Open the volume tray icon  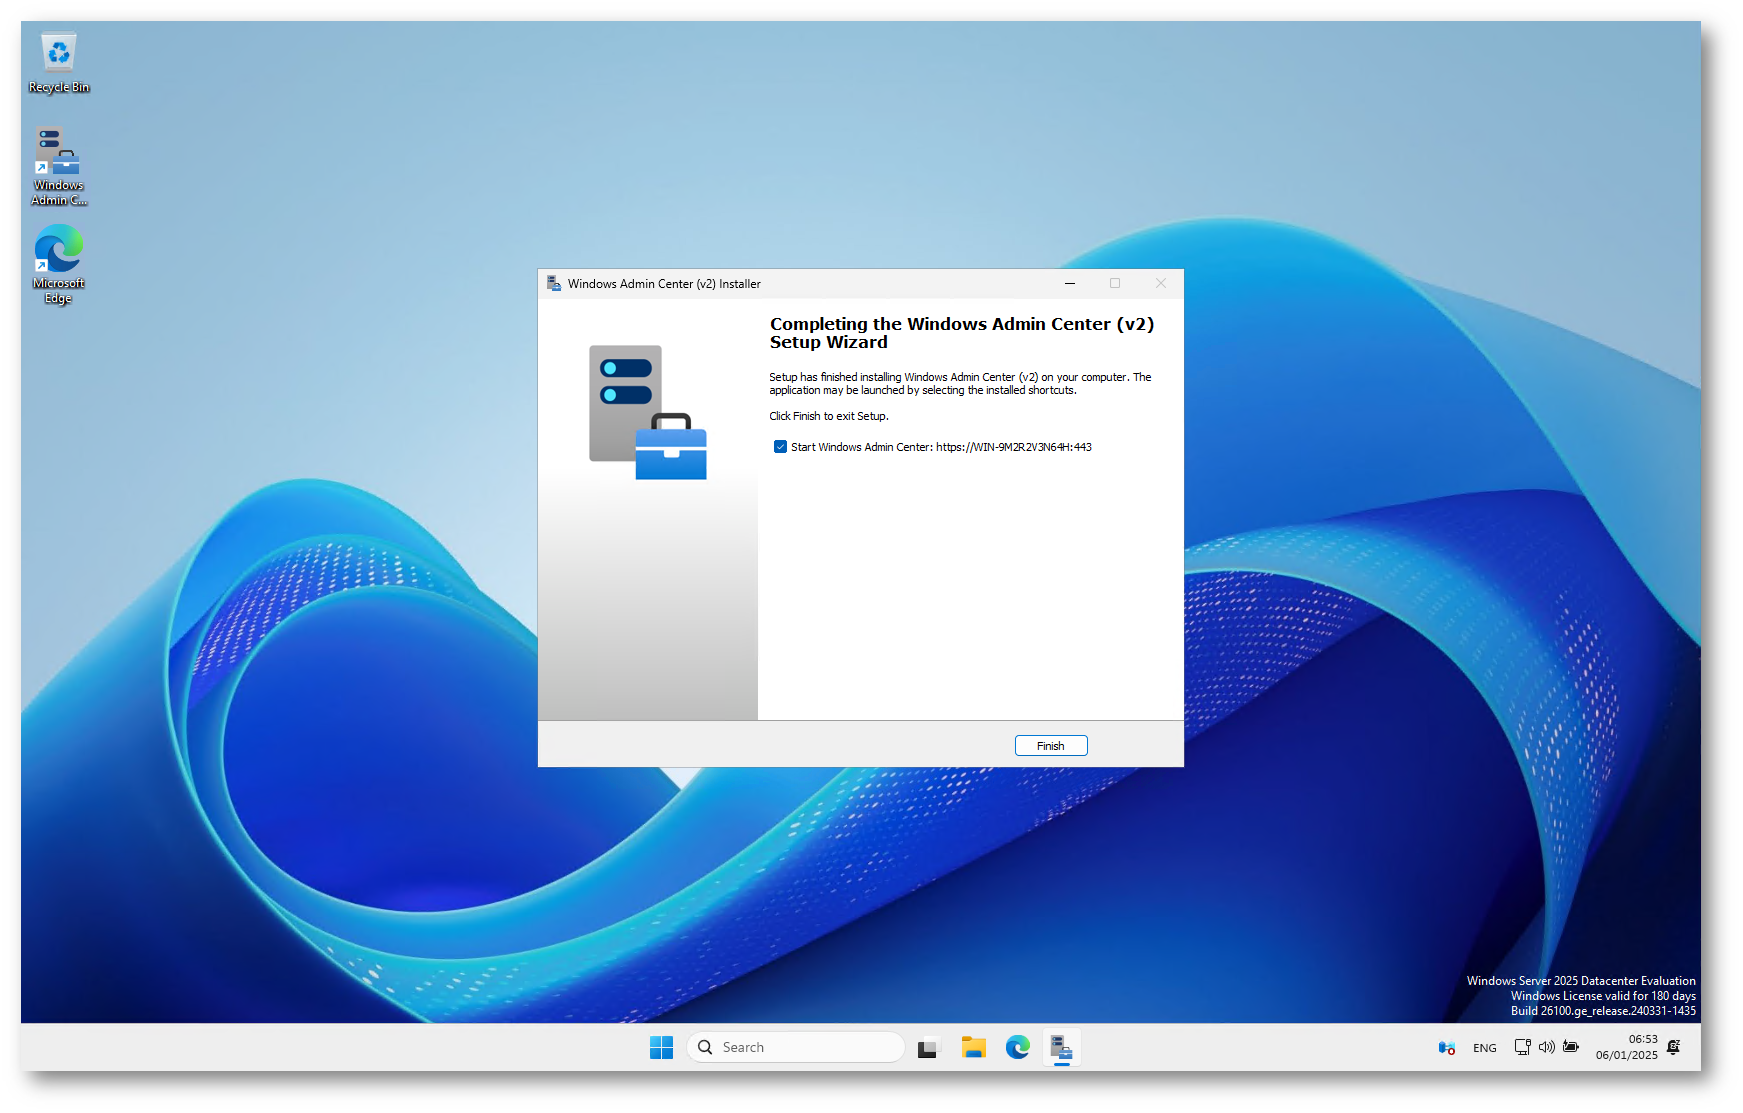point(1546,1047)
